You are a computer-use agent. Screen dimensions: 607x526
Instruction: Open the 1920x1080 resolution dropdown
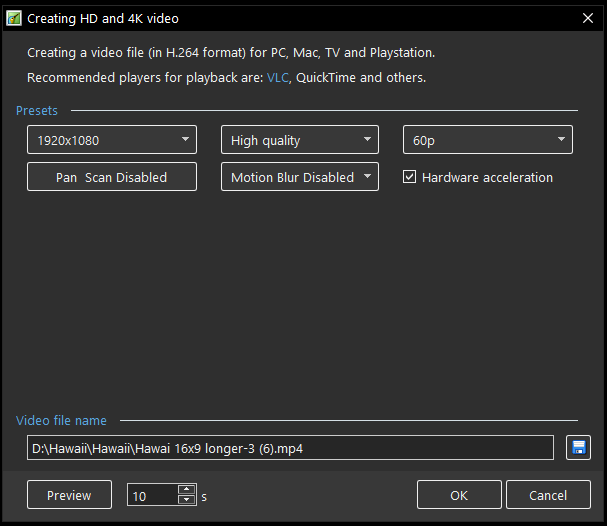coord(112,140)
